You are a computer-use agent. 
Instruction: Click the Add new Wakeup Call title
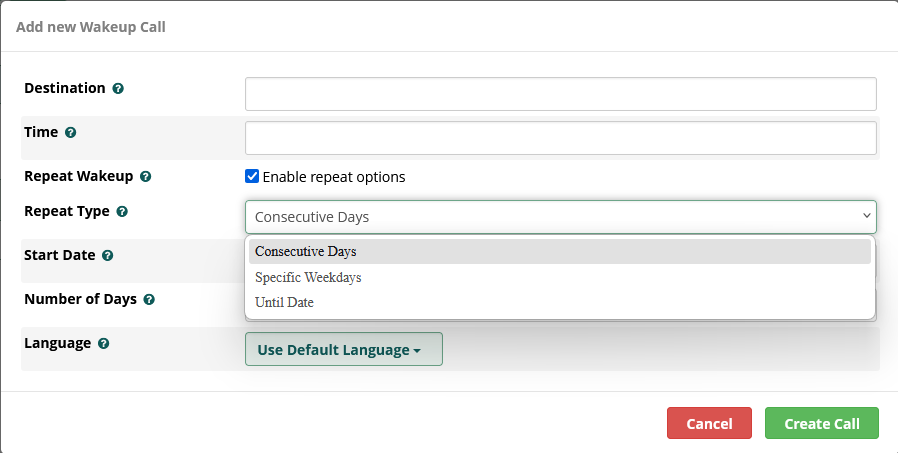(91, 27)
